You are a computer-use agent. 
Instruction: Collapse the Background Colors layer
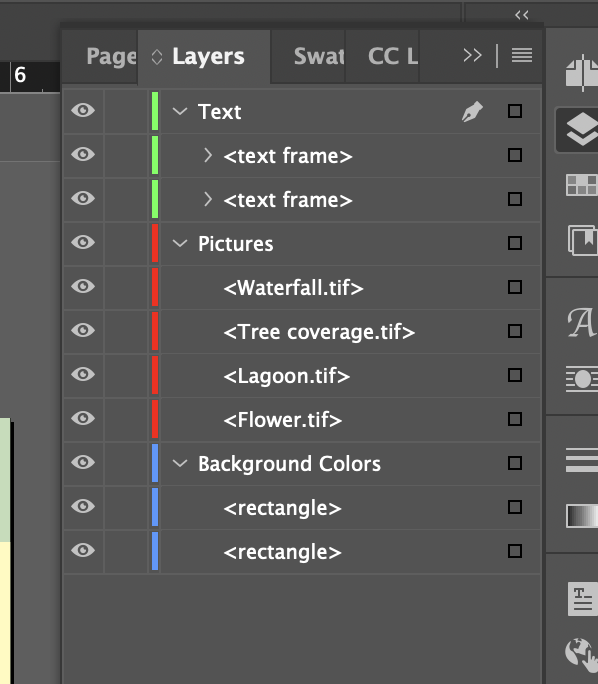(x=180, y=463)
